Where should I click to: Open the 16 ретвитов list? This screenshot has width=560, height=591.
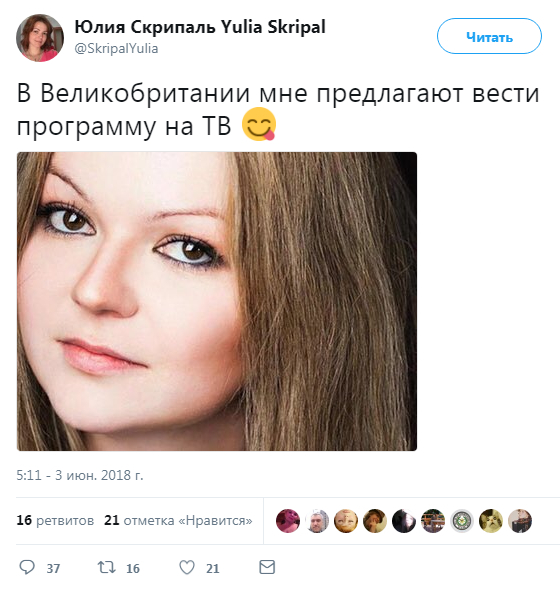(55, 521)
